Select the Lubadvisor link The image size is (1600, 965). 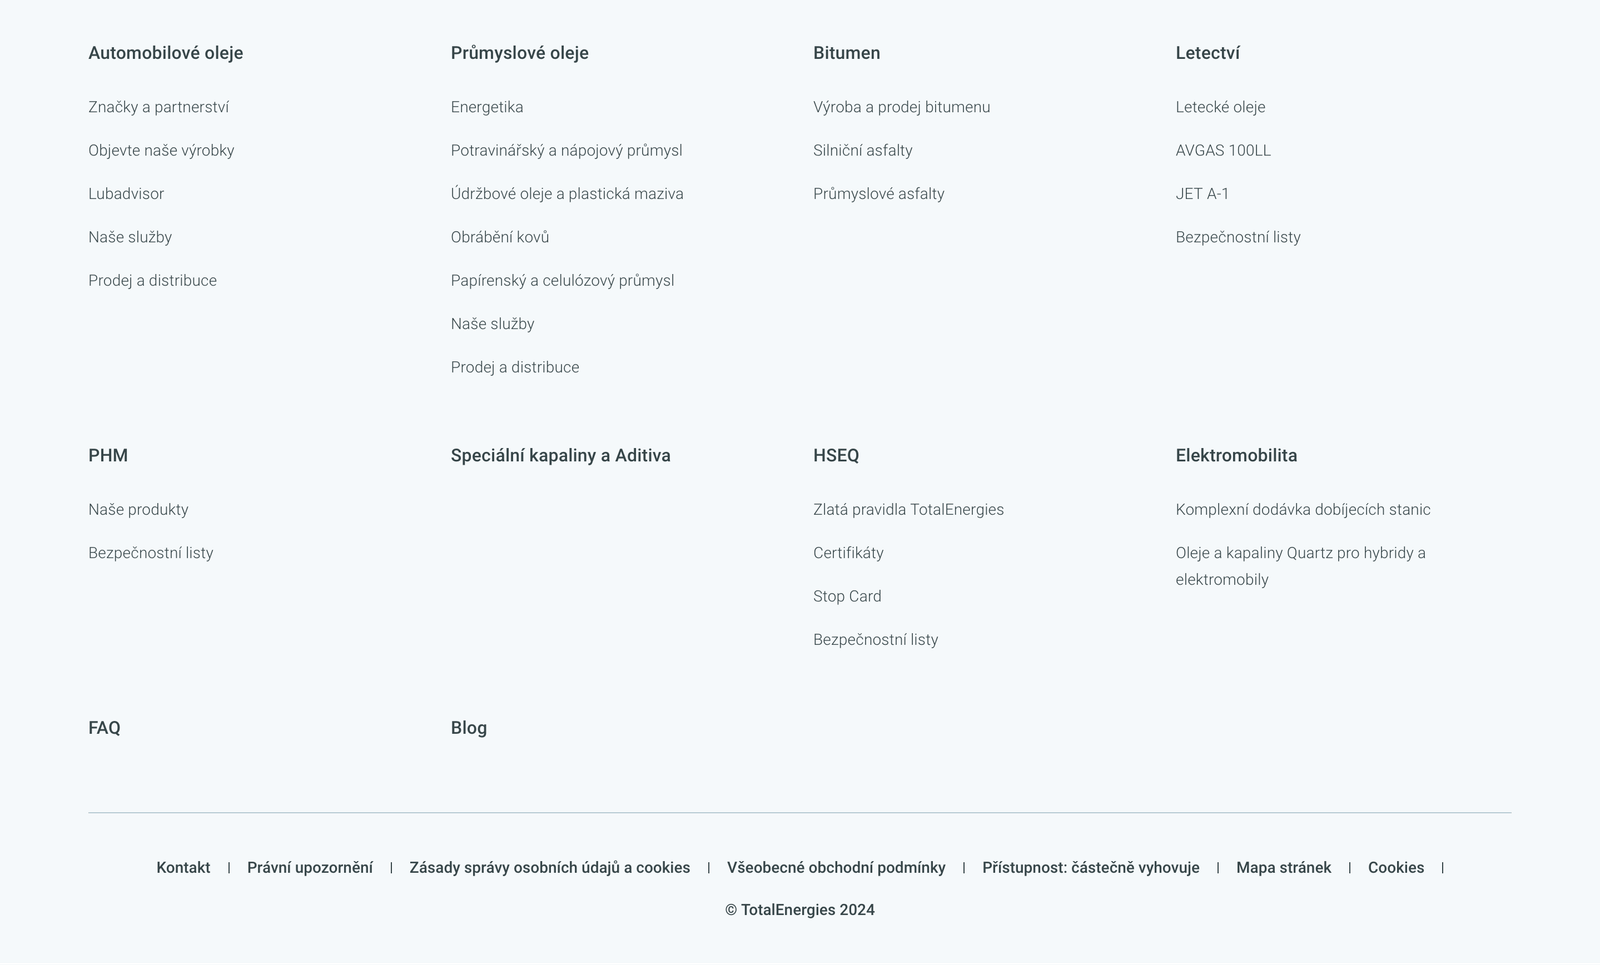(126, 194)
